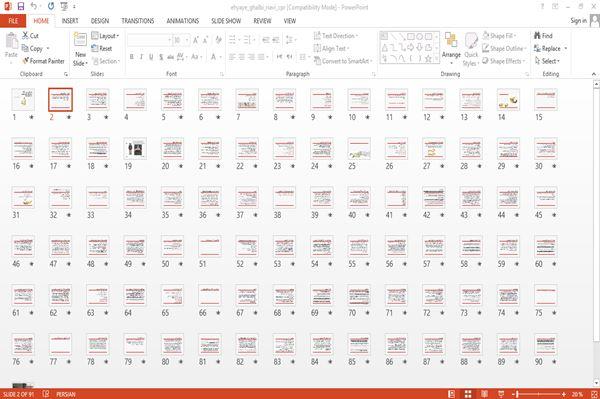Open the New Slide dropdown menu

click(80, 59)
